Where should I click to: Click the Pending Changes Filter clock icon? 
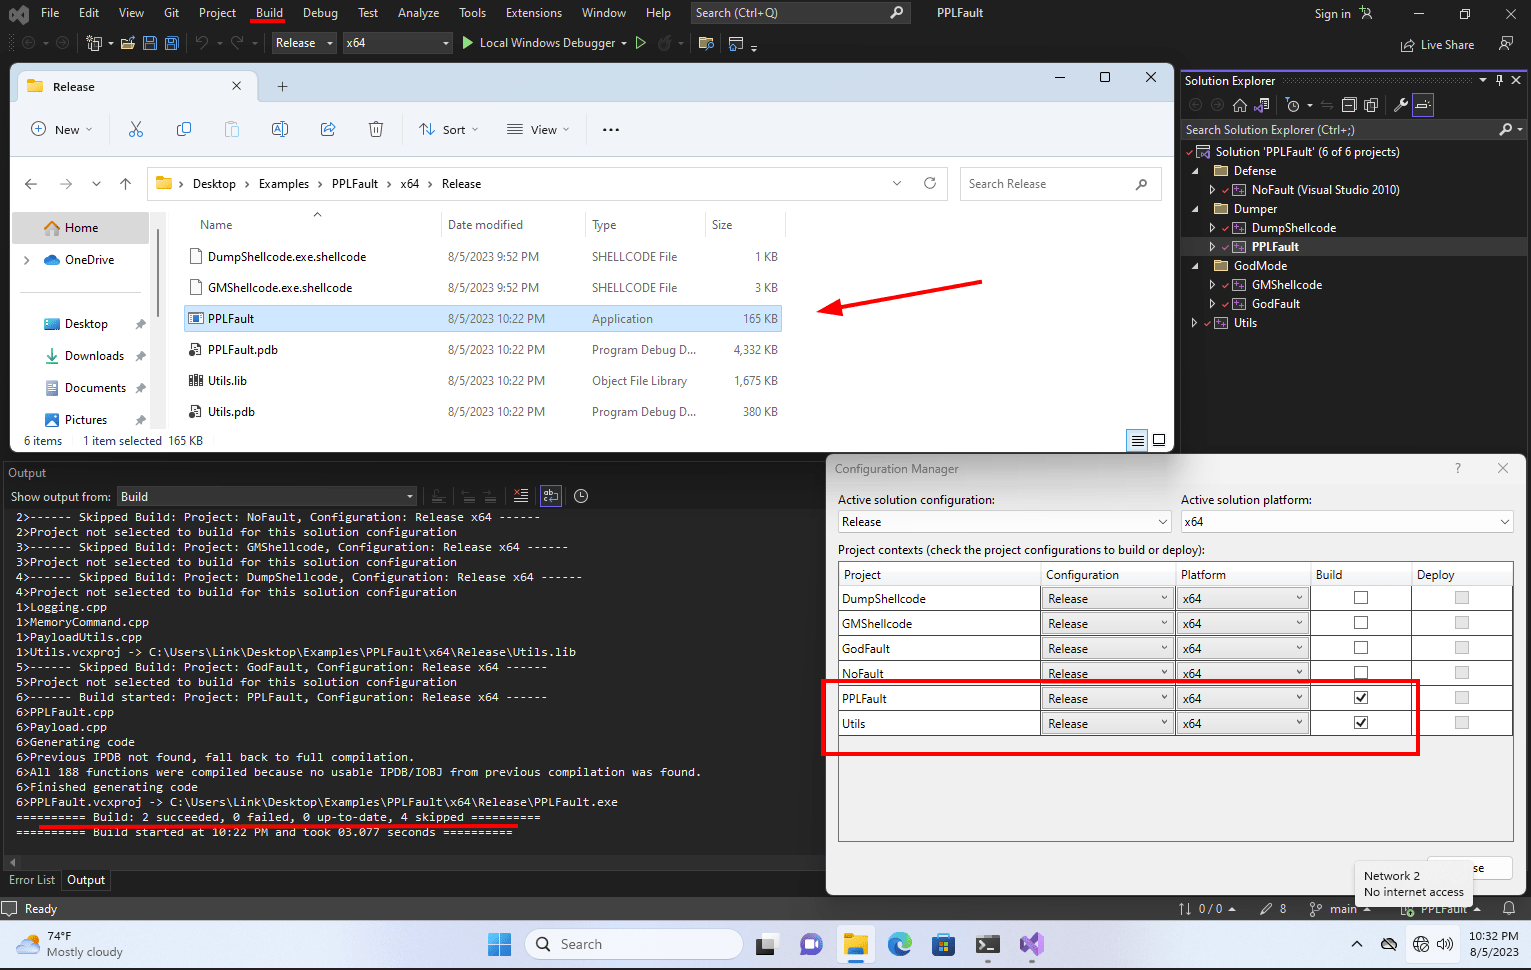coord(1293,105)
